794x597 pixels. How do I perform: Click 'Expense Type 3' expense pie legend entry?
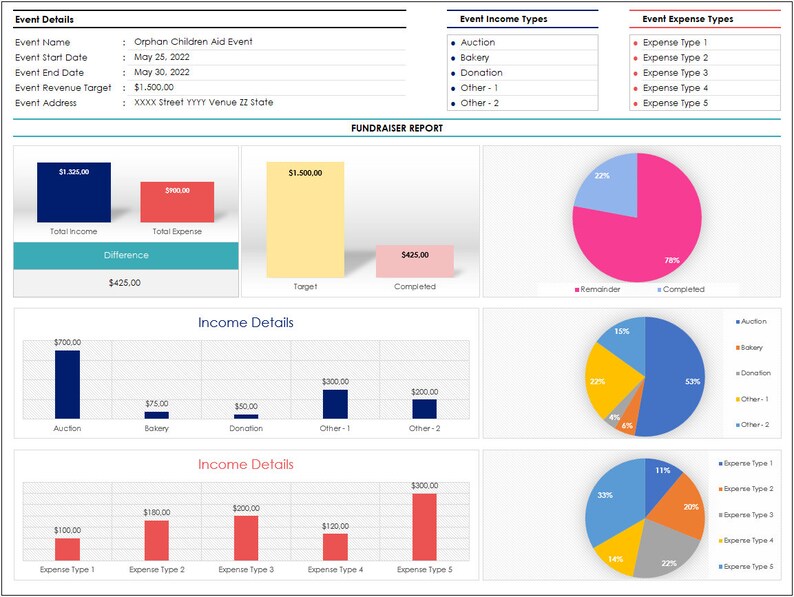(746, 515)
